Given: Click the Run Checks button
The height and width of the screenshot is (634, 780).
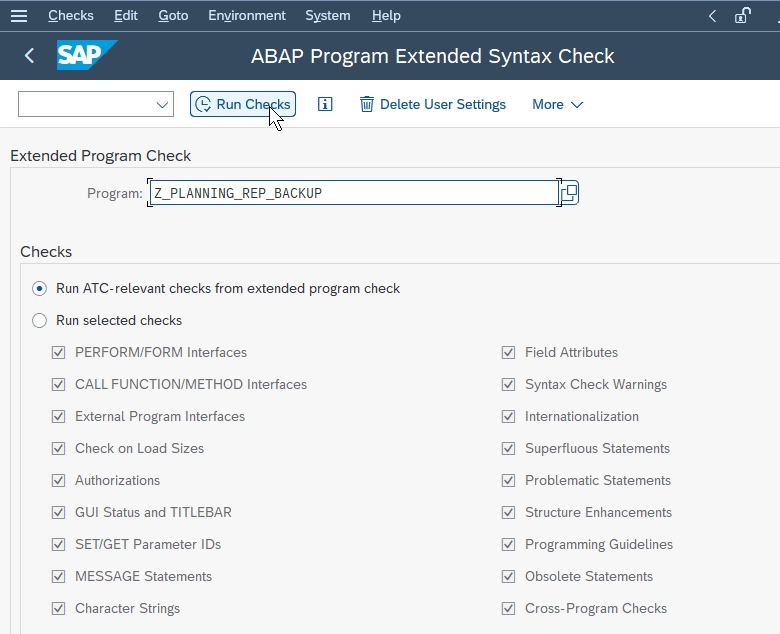Looking at the screenshot, I should tap(243, 104).
